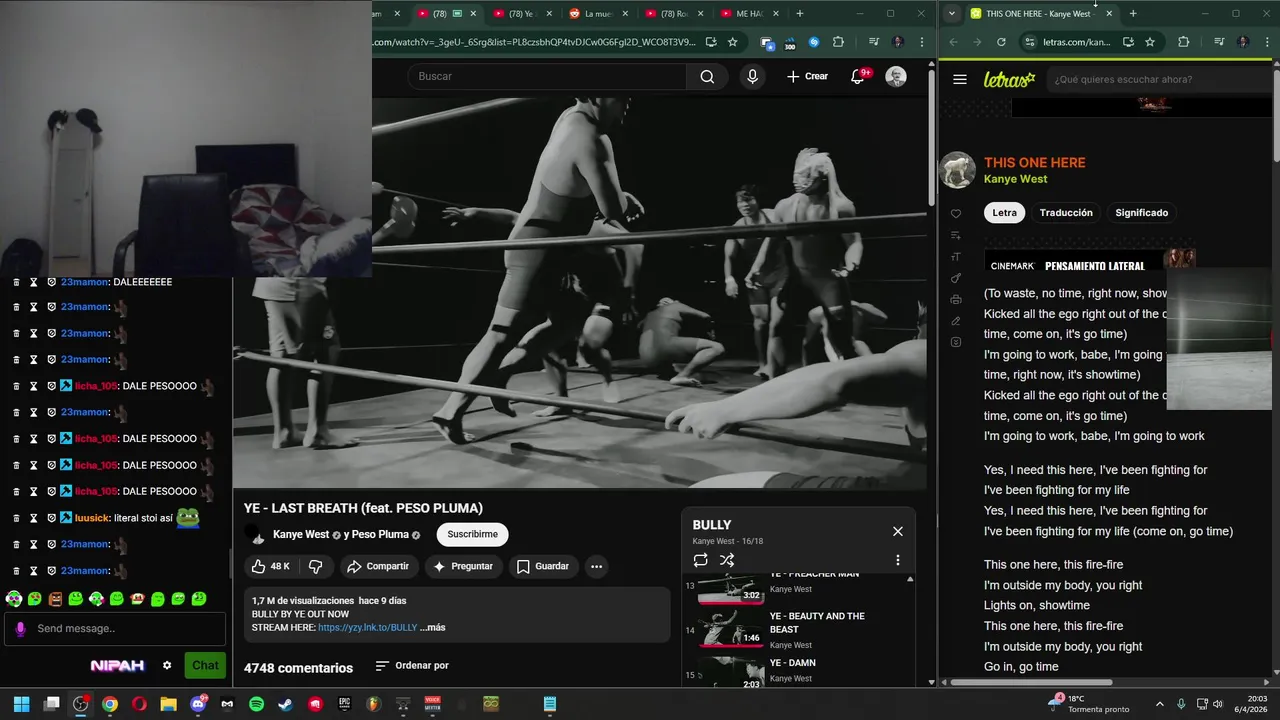Bookmark YouTube page with star icon
The height and width of the screenshot is (720, 1280).
733,42
